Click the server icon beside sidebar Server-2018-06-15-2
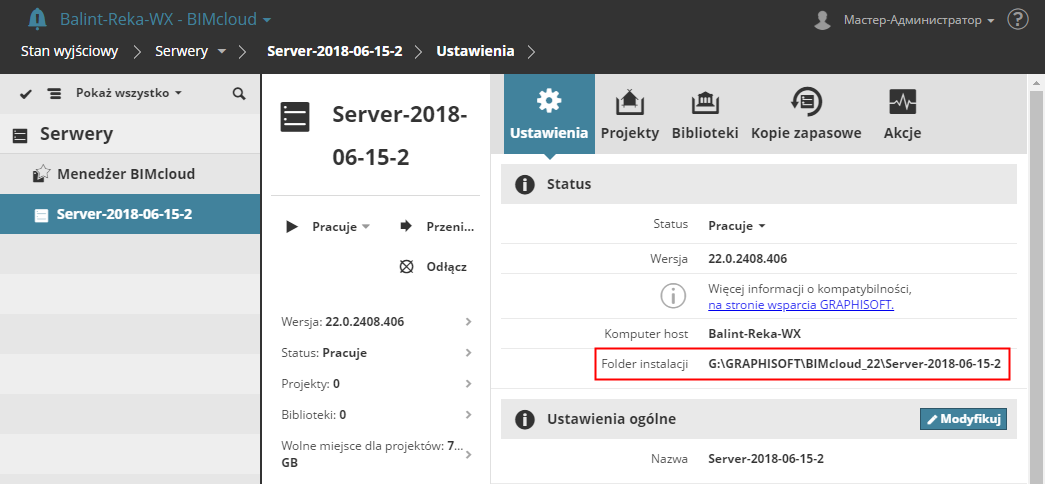The height and width of the screenshot is (484, 1045). click(x=41, y=215)
